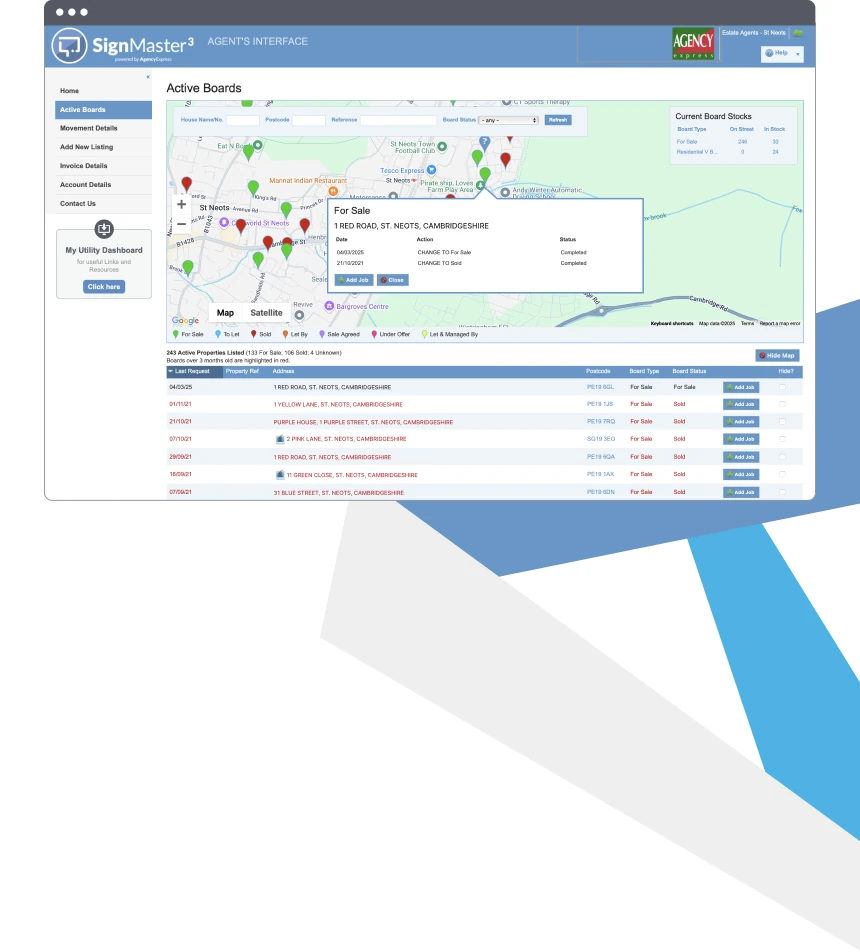Click the Cineworld St Neots purple marker
The image size is (860, 952).
tap(224, 223)
